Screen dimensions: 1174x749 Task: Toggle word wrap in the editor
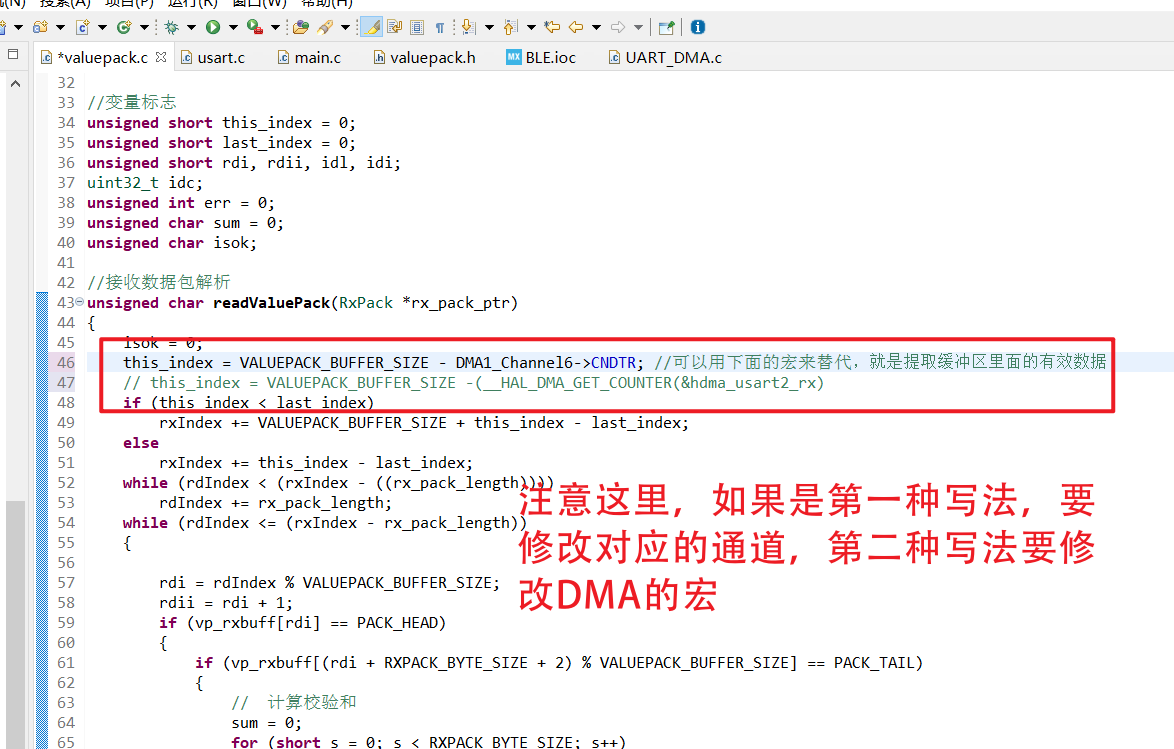click(x=395, y=28)
